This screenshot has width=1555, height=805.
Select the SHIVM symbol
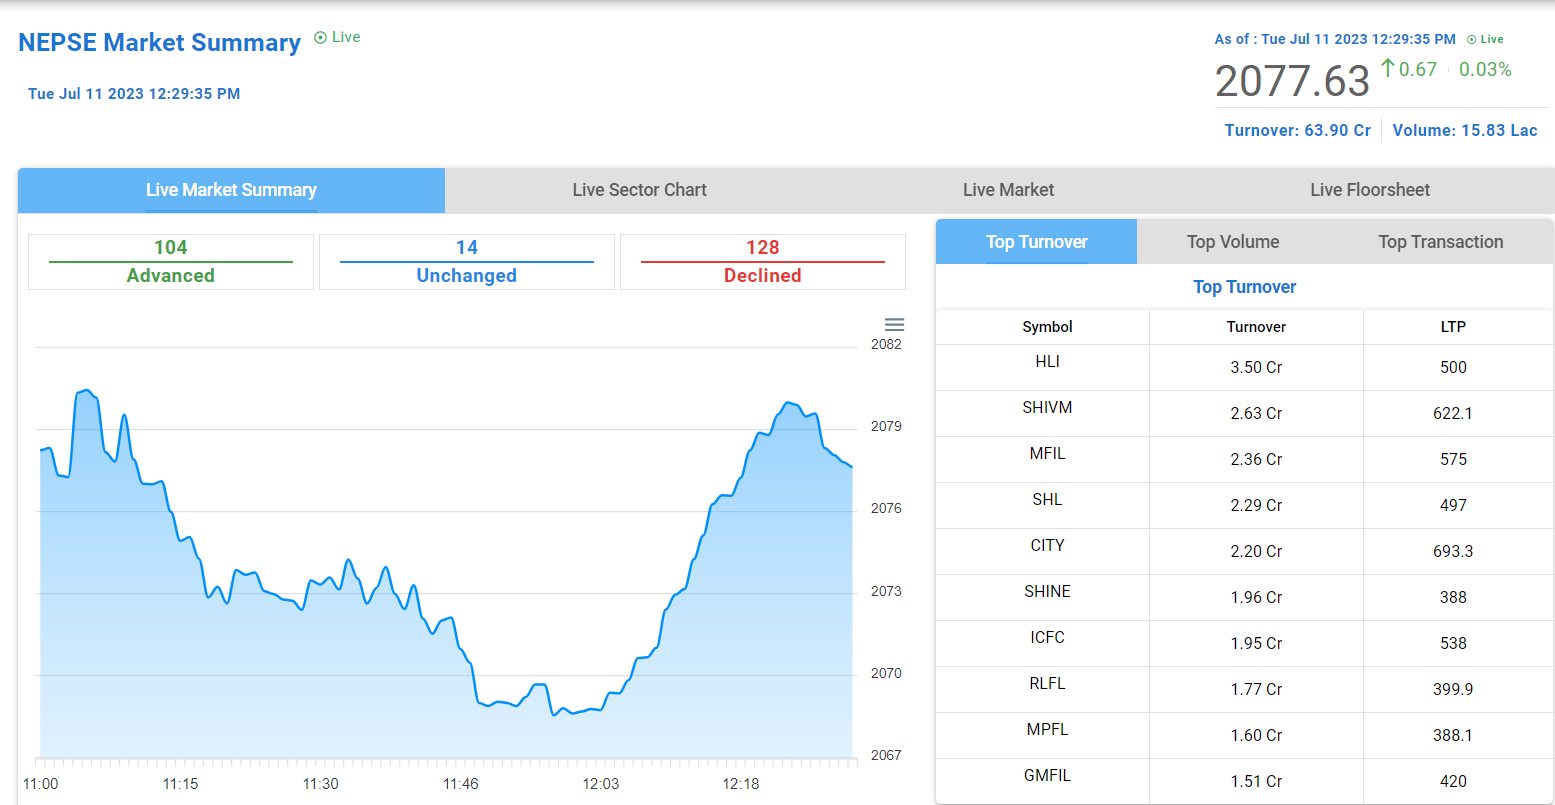[x=1047, y=408]
